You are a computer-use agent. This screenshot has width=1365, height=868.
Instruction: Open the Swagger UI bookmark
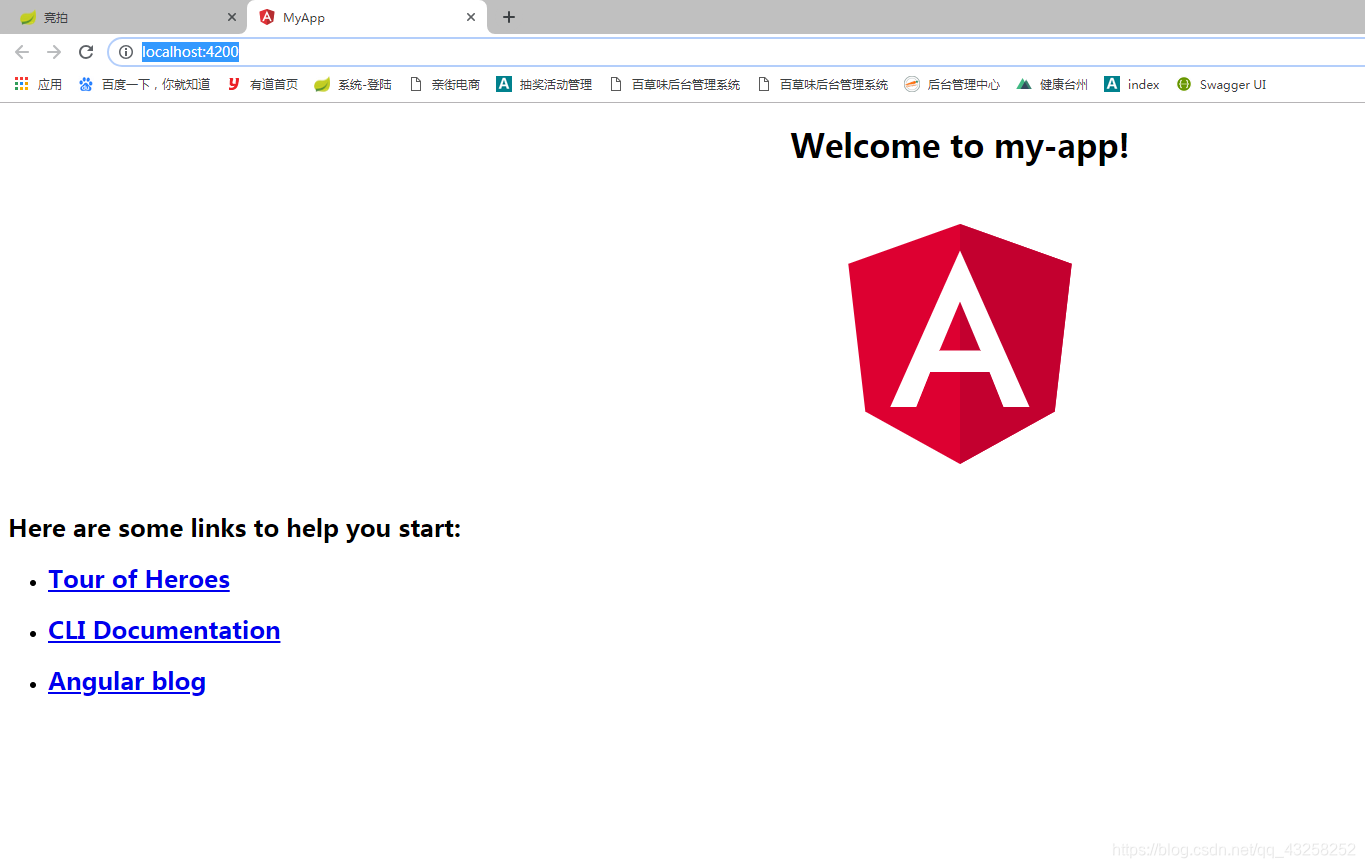[x=1221, y=84]
